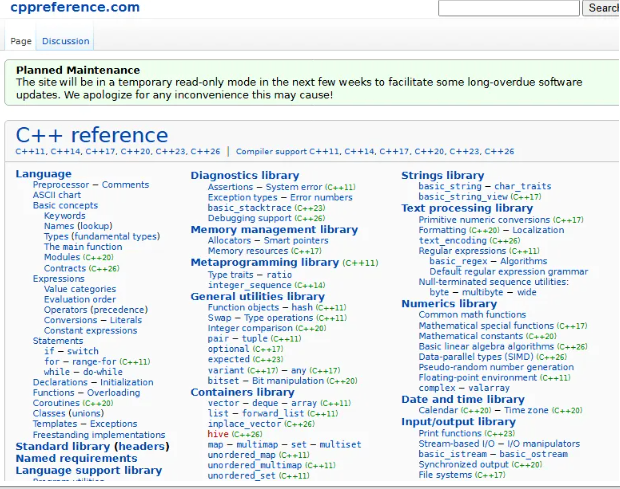620x489 pixels.
Task: Select the Page tab
Action: click(x=20, y=41)
